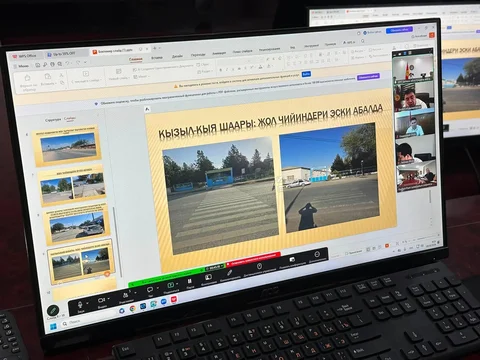
Task: Open Zoom annotate pencil tool
Action: 229,274
